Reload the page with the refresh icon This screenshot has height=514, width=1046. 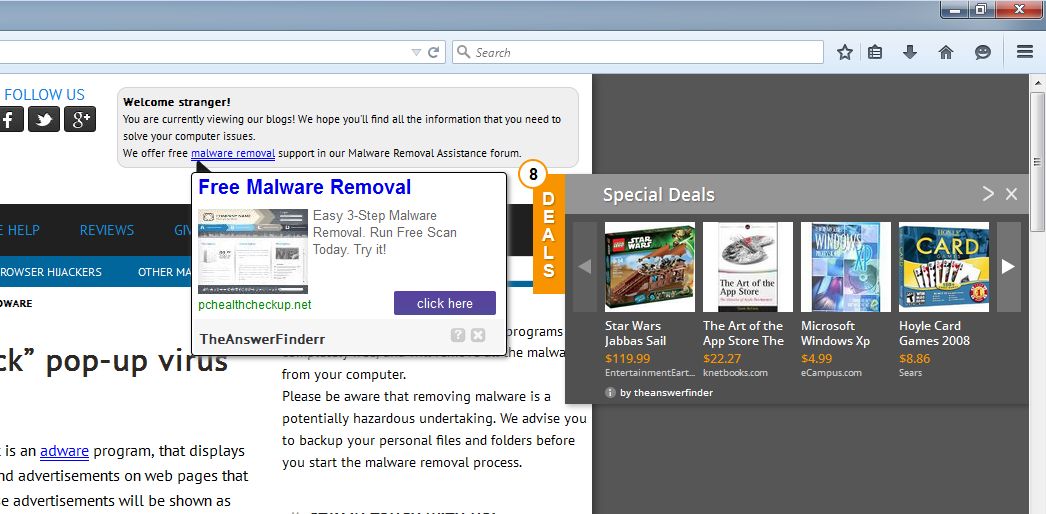click(433, 52)
